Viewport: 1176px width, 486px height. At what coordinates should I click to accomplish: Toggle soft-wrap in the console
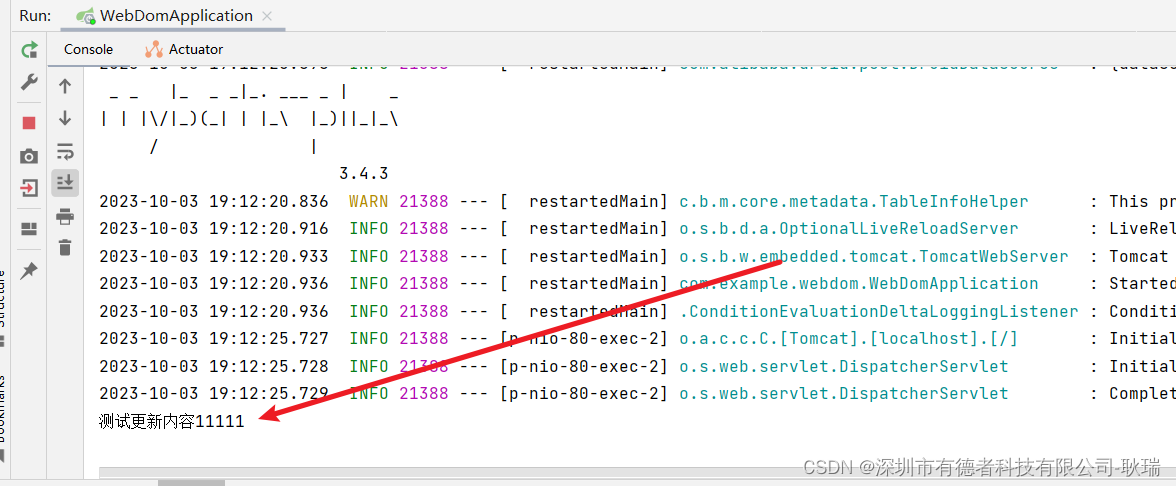click(x=65, y=151)
